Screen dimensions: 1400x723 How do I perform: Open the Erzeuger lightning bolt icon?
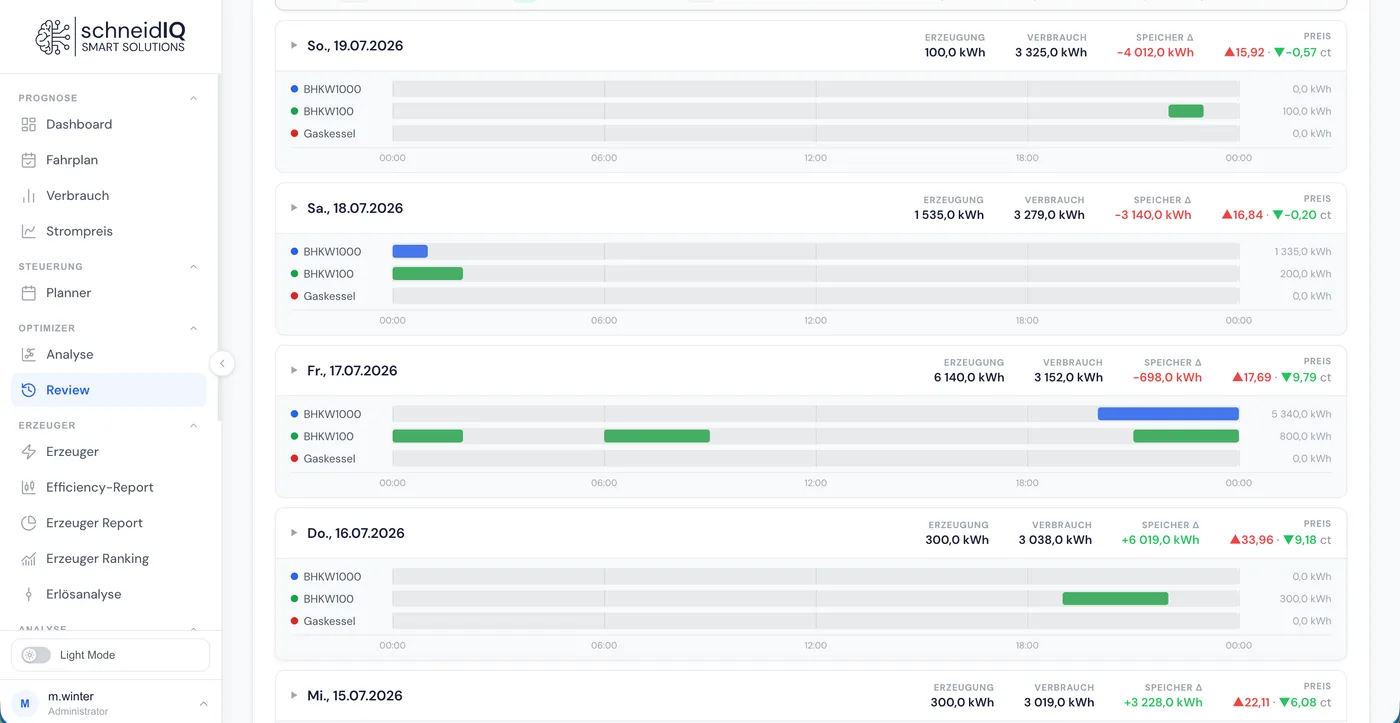[x=29, y=452]
